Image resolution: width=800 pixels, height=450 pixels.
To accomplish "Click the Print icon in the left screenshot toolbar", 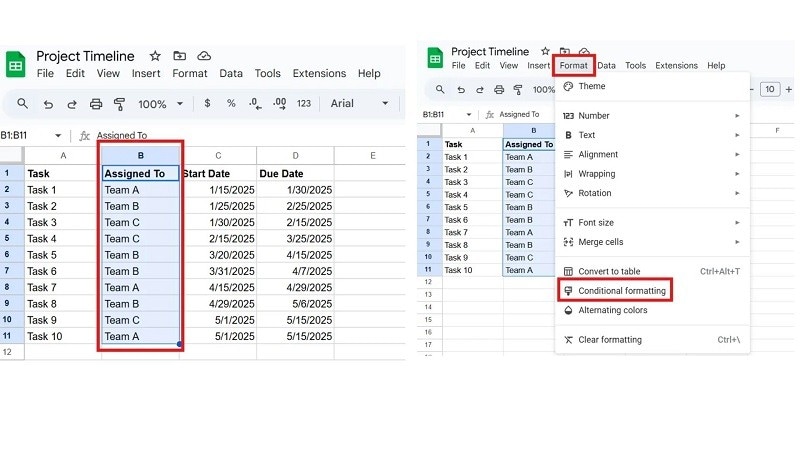I will (96, 104).
